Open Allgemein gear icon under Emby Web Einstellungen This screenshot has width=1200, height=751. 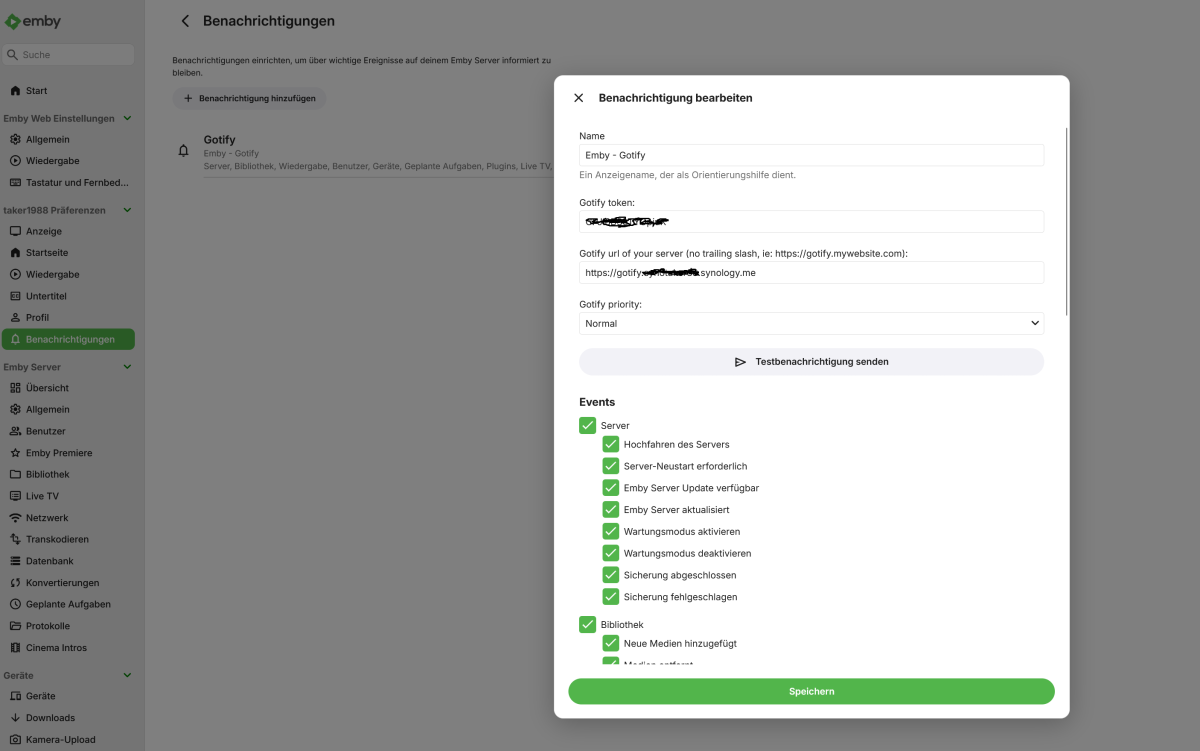click(15, 140)
